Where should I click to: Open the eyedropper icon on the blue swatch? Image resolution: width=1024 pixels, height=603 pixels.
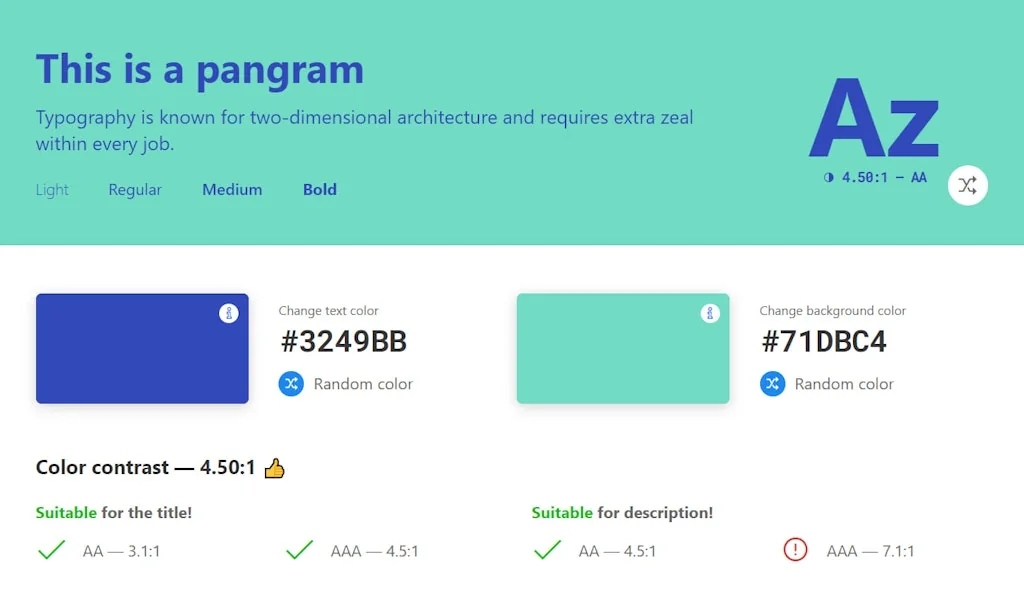[229, 313]
